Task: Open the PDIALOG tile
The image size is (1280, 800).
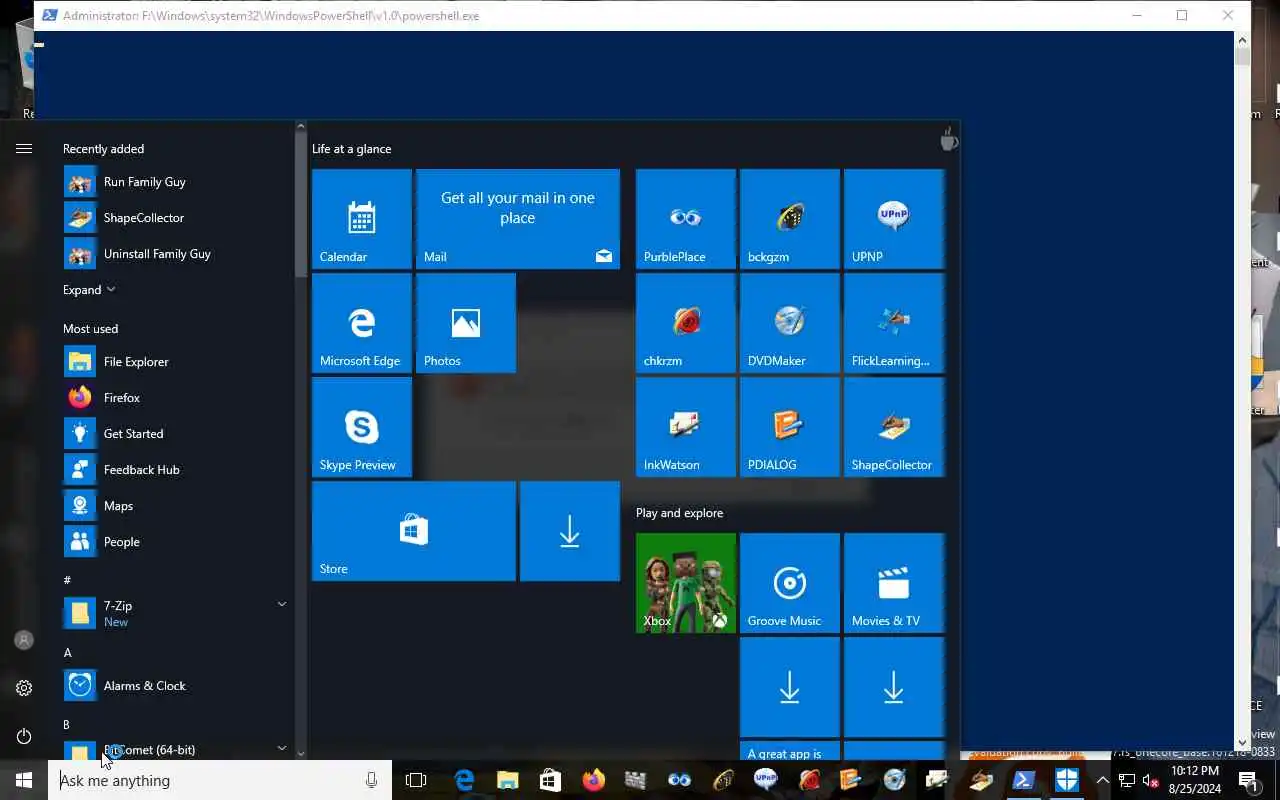Action: pos(790,427)
